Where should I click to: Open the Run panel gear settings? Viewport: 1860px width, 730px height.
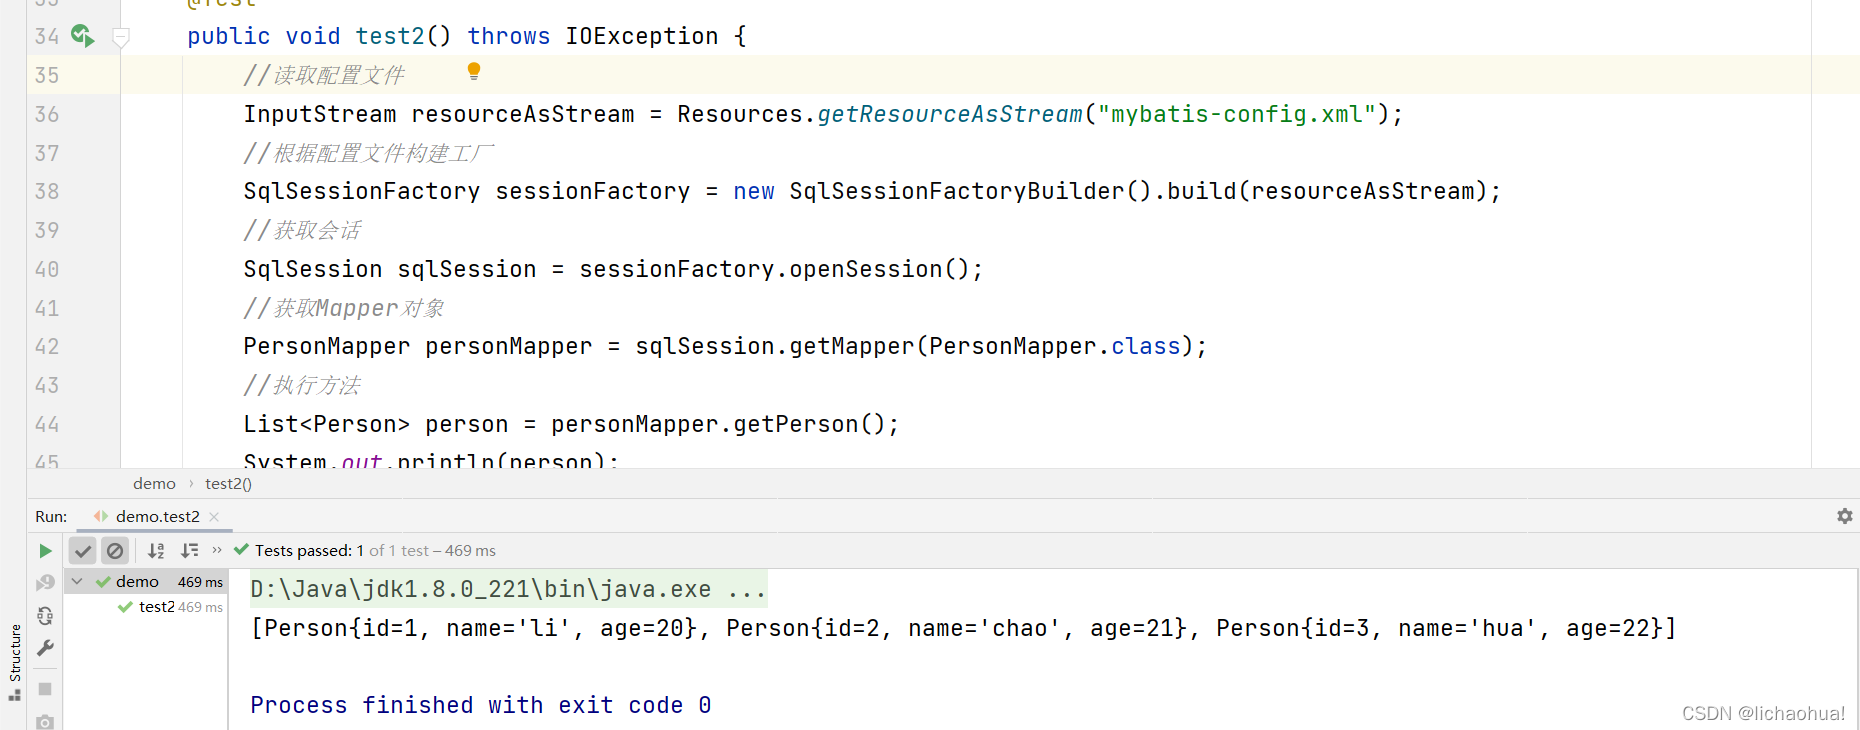click(1845, 516)
